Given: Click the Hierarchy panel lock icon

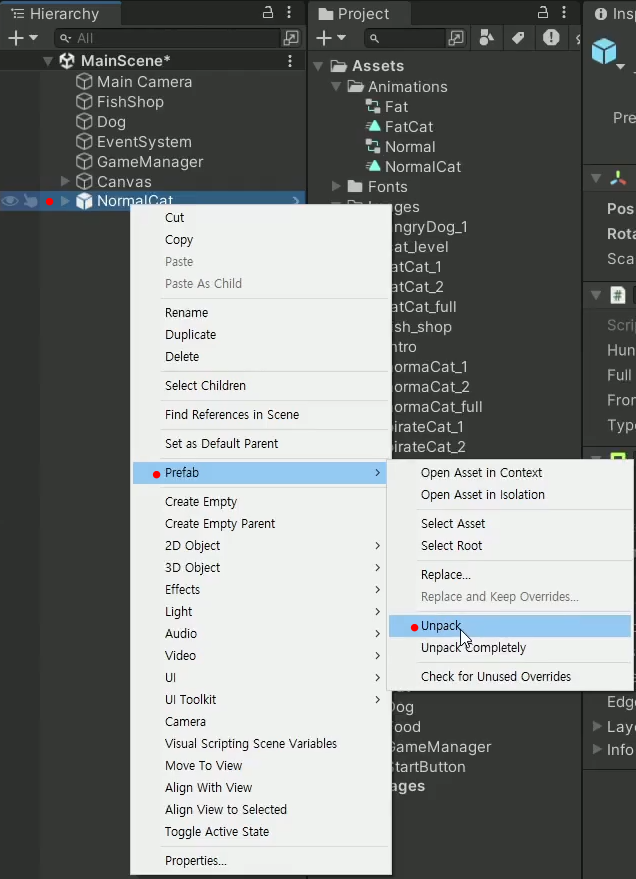Looking at the screenshot, I should point(268,12).
